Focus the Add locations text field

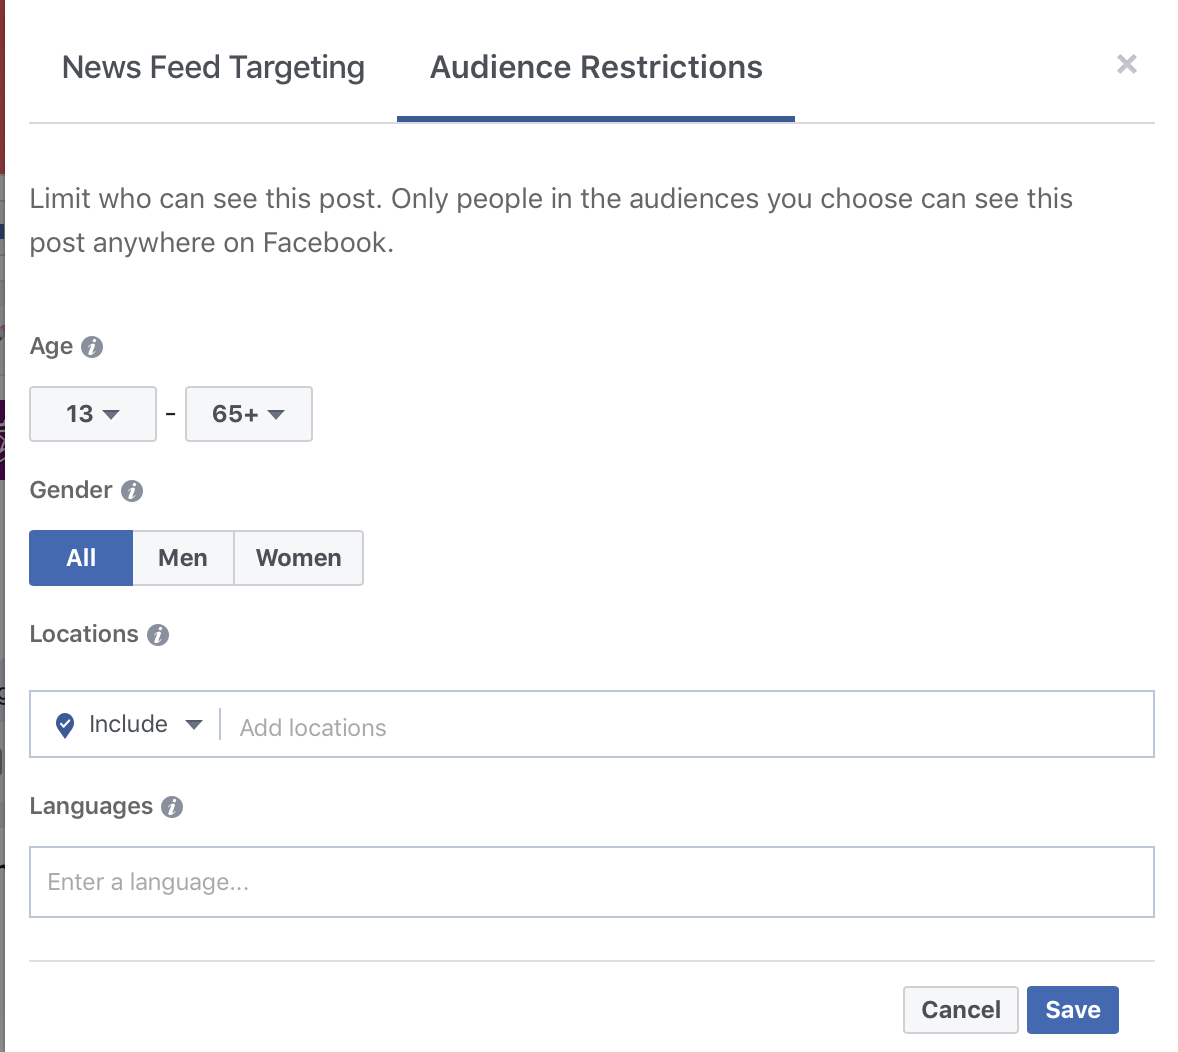[x=680, y=727]
